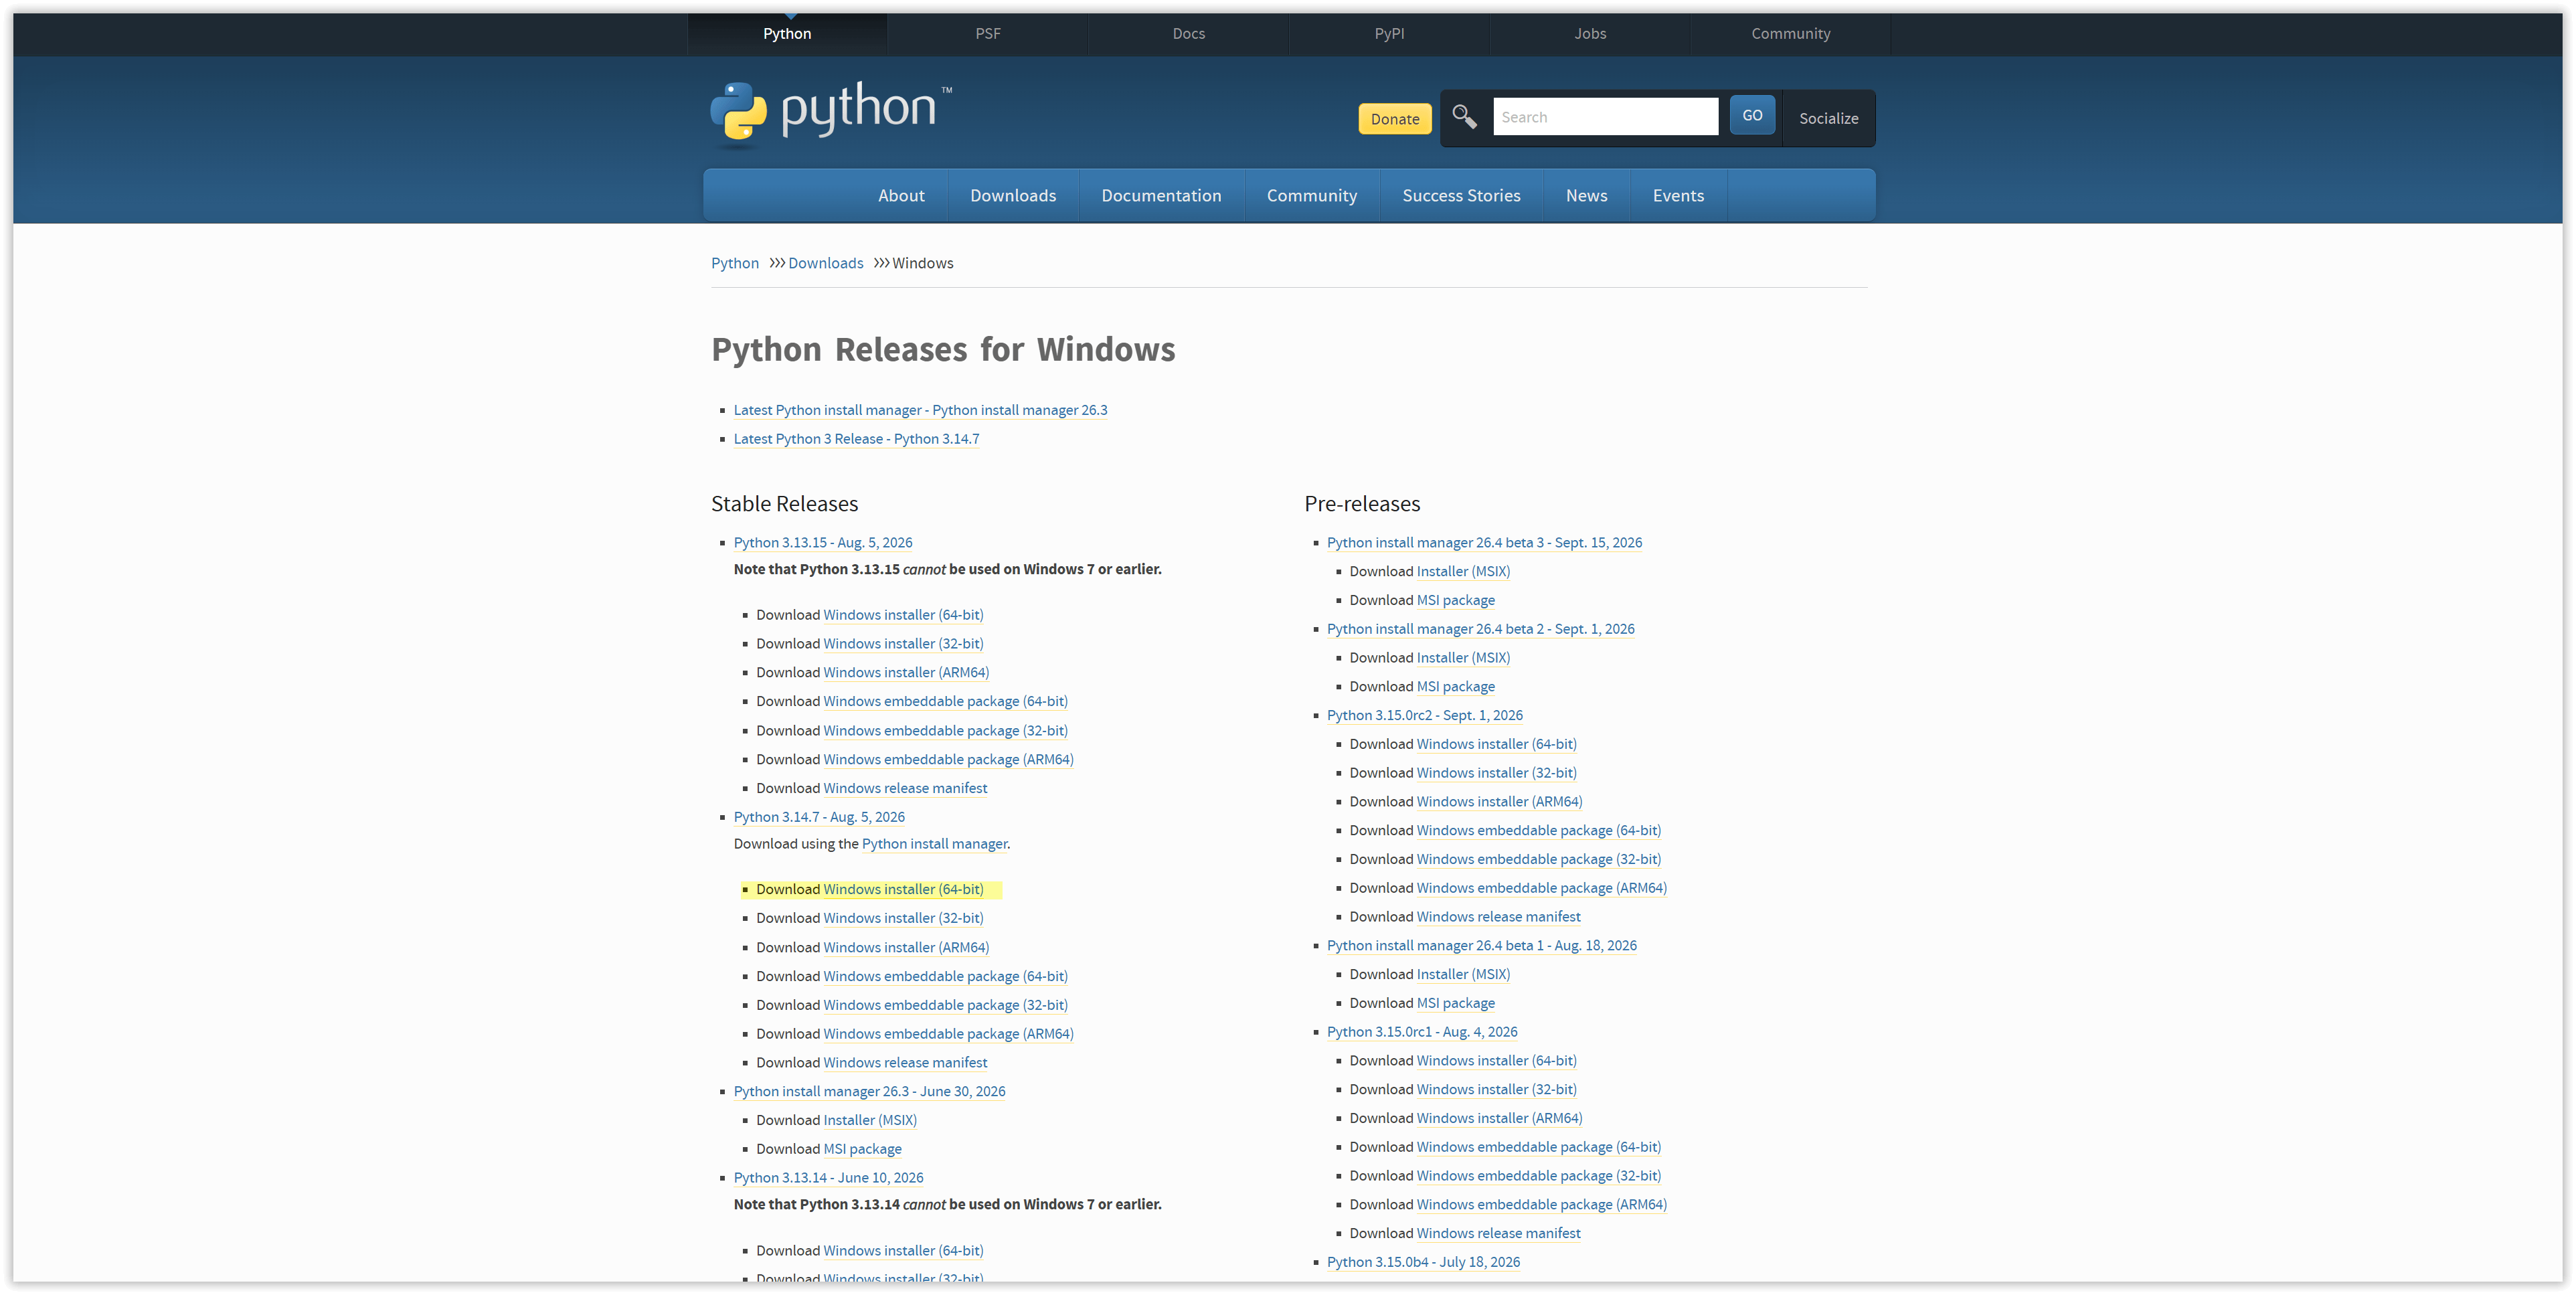This screenshot has height=1295, width=2576.
Task: Open Python 3.13.14 June 10, 2026 release
Action: [828, 1178]
